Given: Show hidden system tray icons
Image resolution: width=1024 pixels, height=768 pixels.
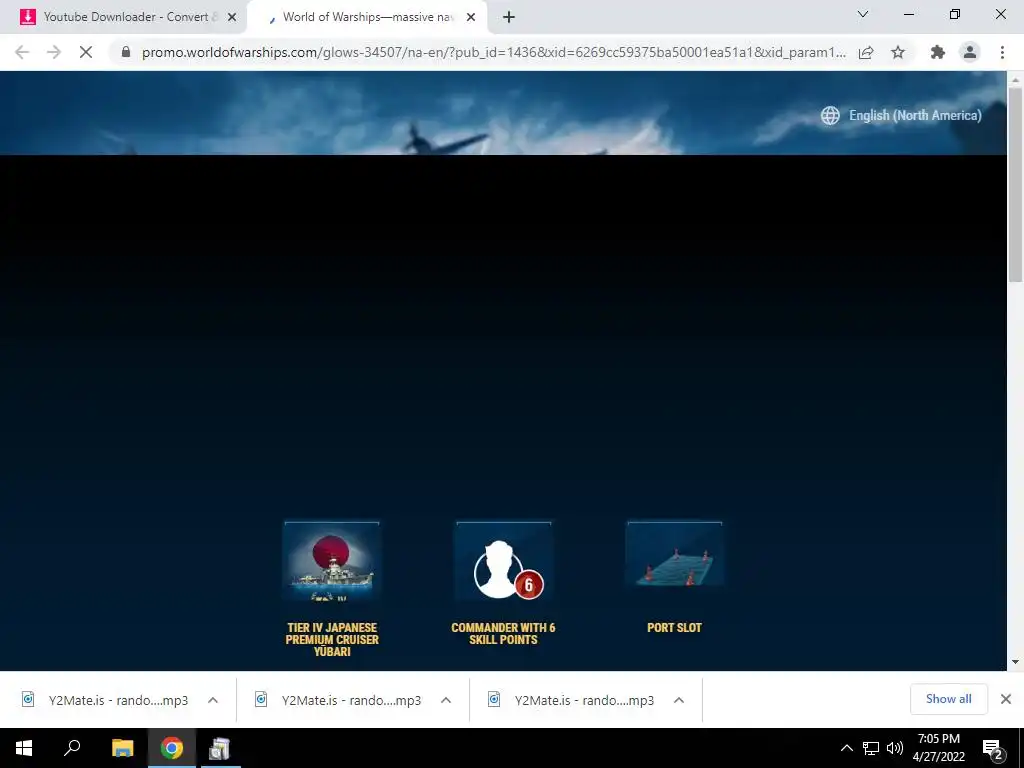Looking at the screenshot, I should [x=846, y=748].
